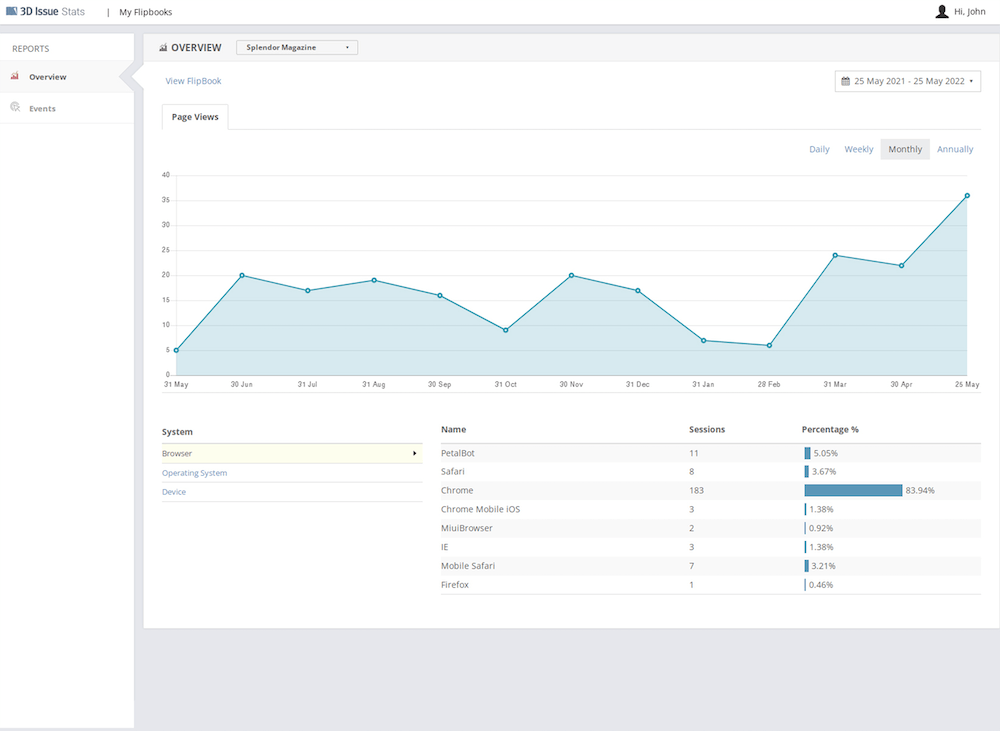This screenshot has height=731, width=1000.
Task: Click the Chrome percentage bar
Action: point(853,491)
